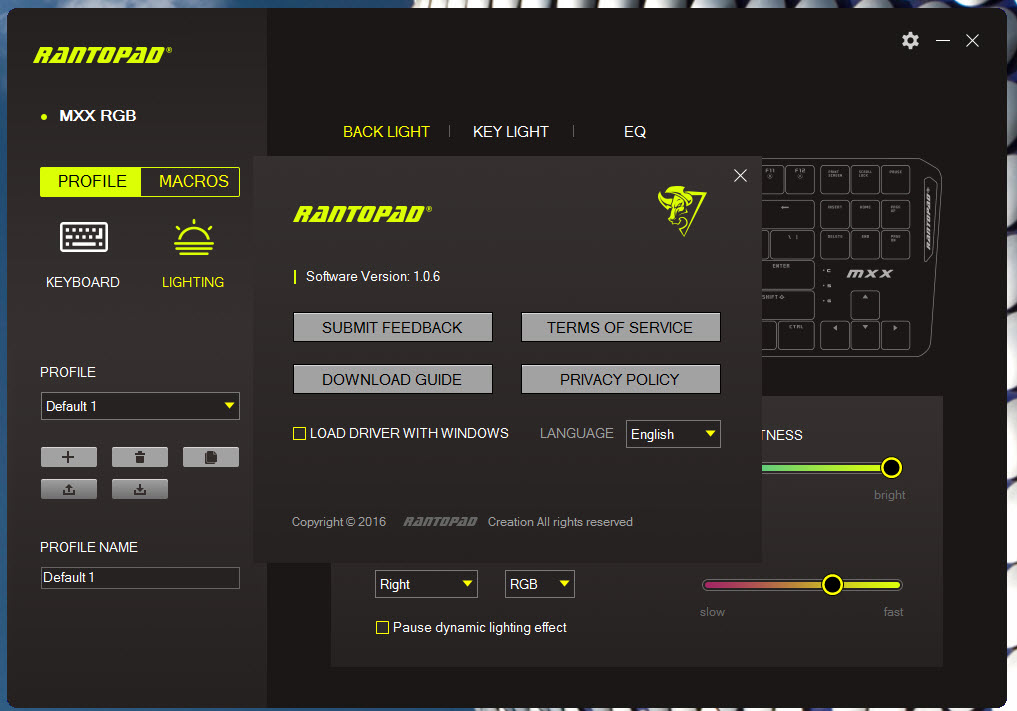The image size is (1017, 711).
Task: Click the F12 key on keyboard image
Action: [x=800, y=180]
